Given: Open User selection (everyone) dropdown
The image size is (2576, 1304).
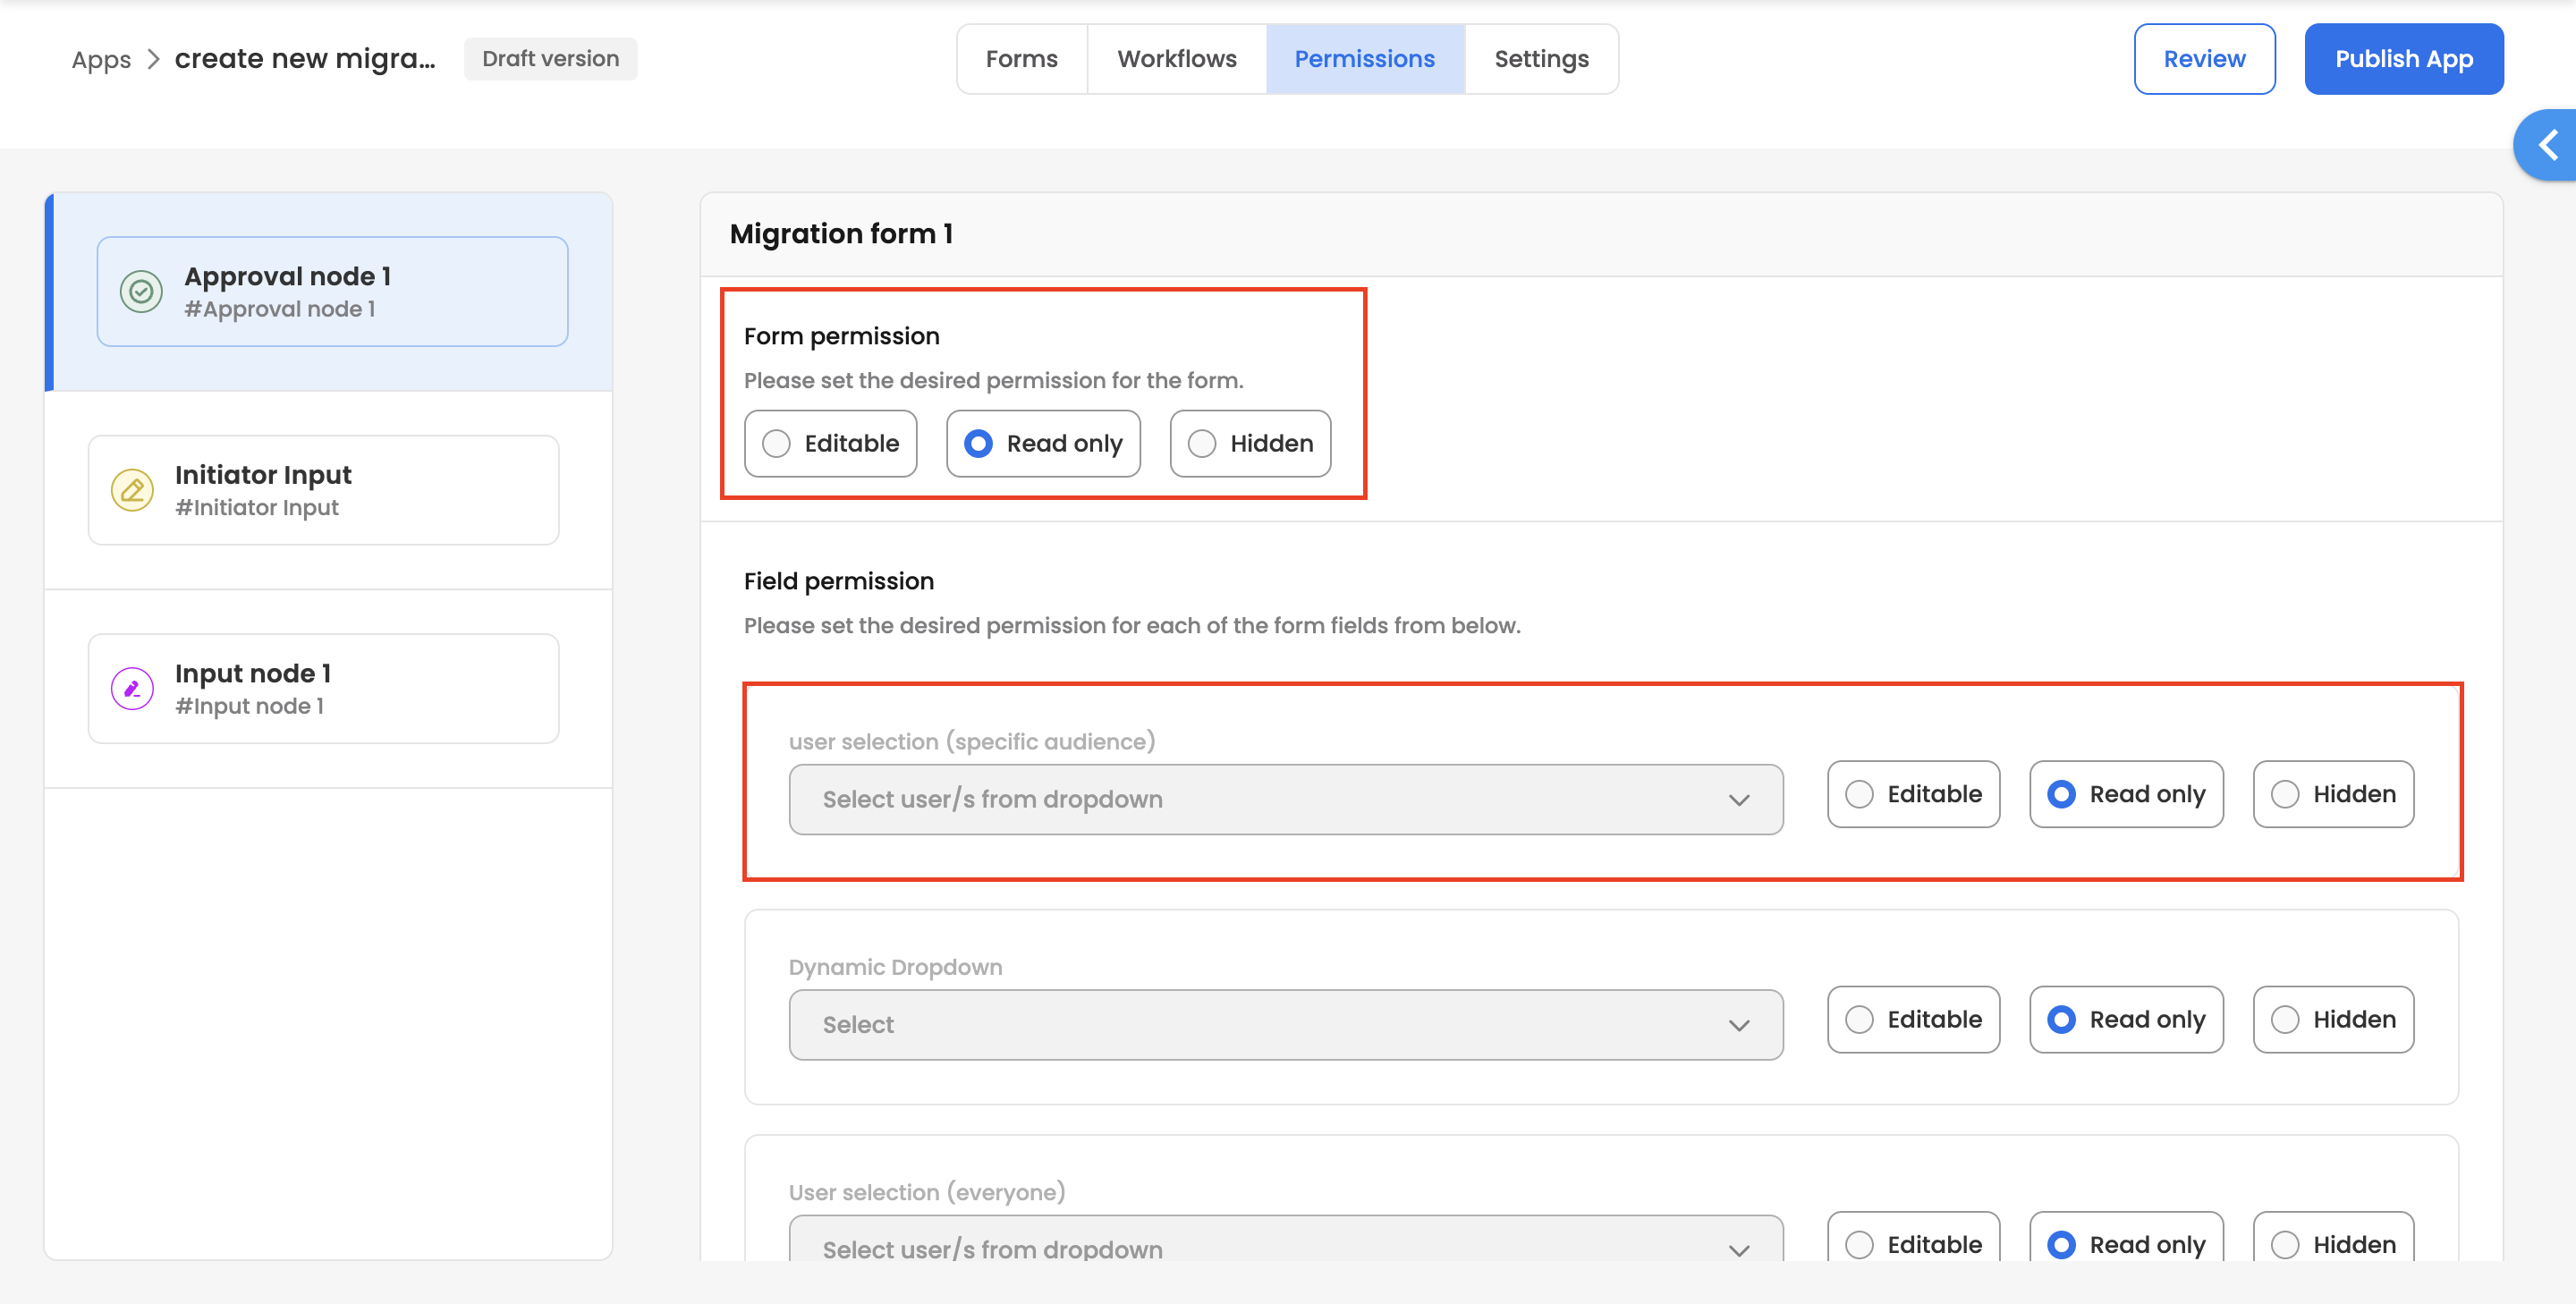Looking at the screenshot, I should [1285, 1246].
